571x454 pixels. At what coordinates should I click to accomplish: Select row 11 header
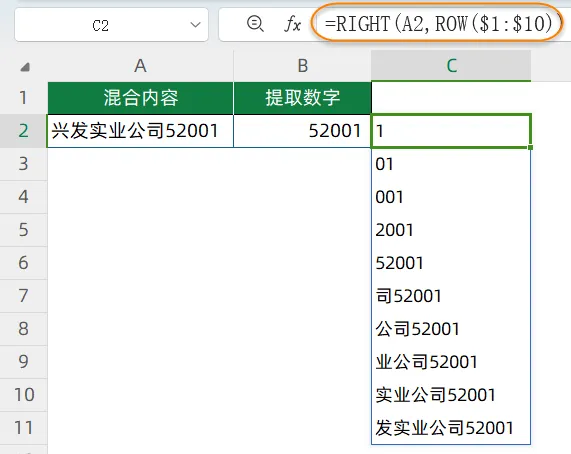[24, 428]
